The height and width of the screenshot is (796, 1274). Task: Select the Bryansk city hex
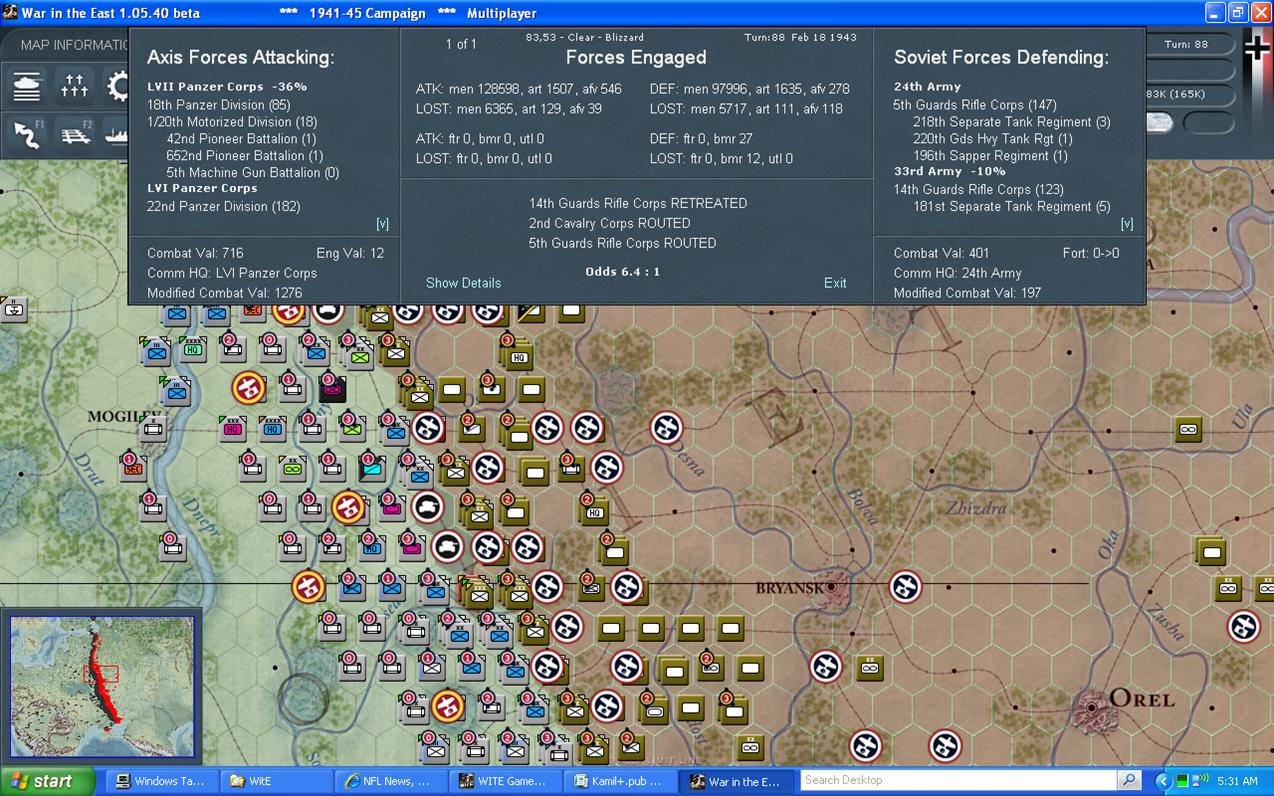point(830,587)
